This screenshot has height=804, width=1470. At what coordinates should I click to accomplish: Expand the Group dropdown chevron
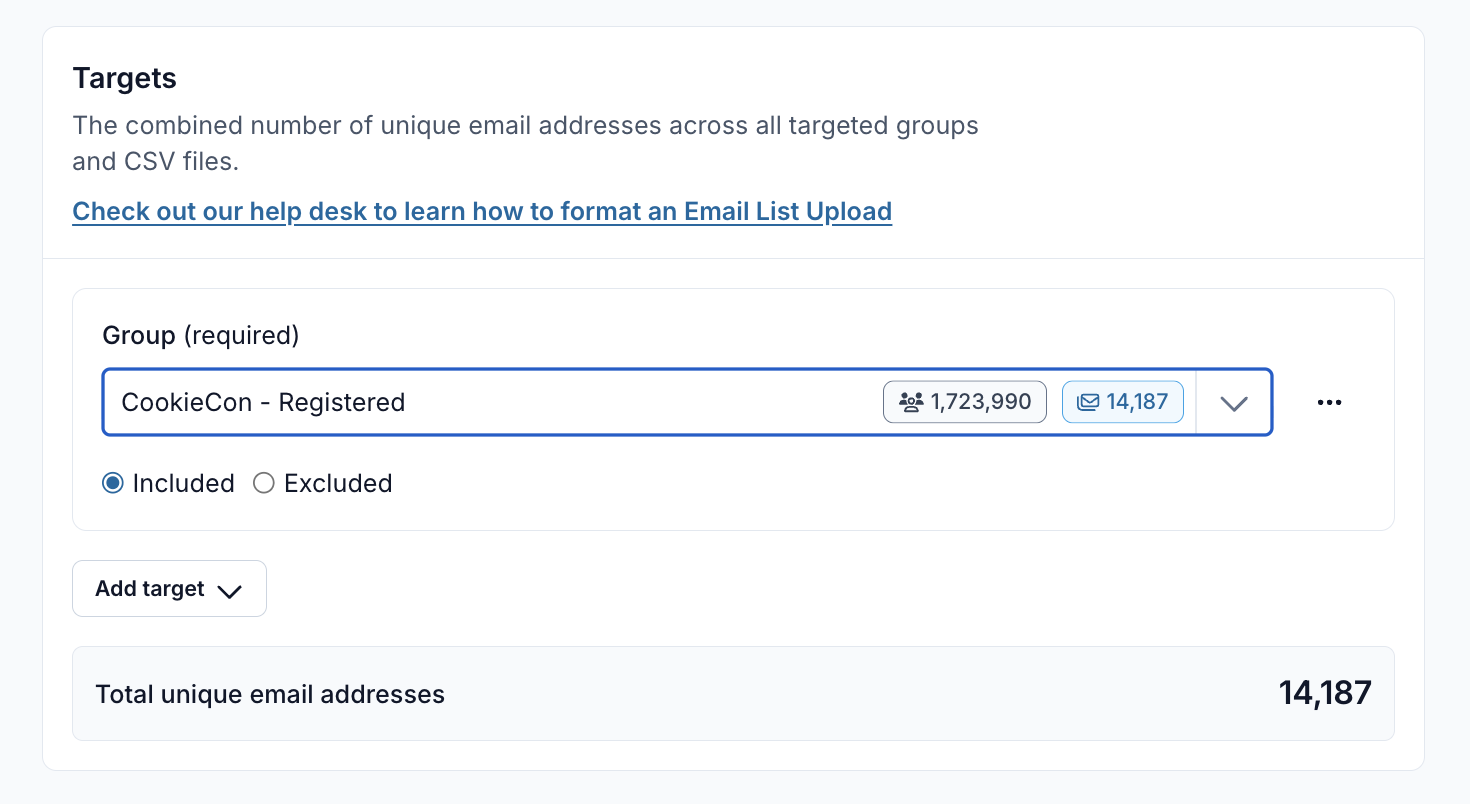(1234, 402)
